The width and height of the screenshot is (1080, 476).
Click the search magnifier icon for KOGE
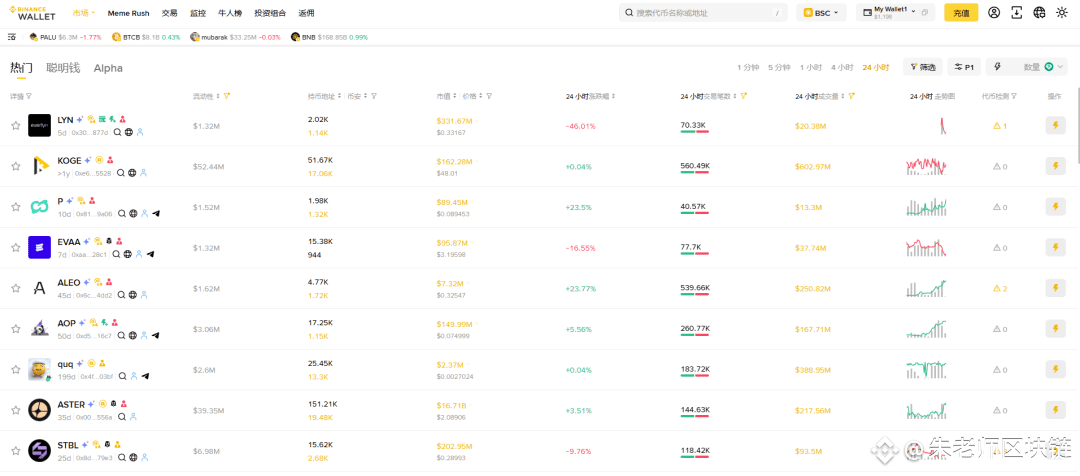pyautogui.click(x=121, y=173)
